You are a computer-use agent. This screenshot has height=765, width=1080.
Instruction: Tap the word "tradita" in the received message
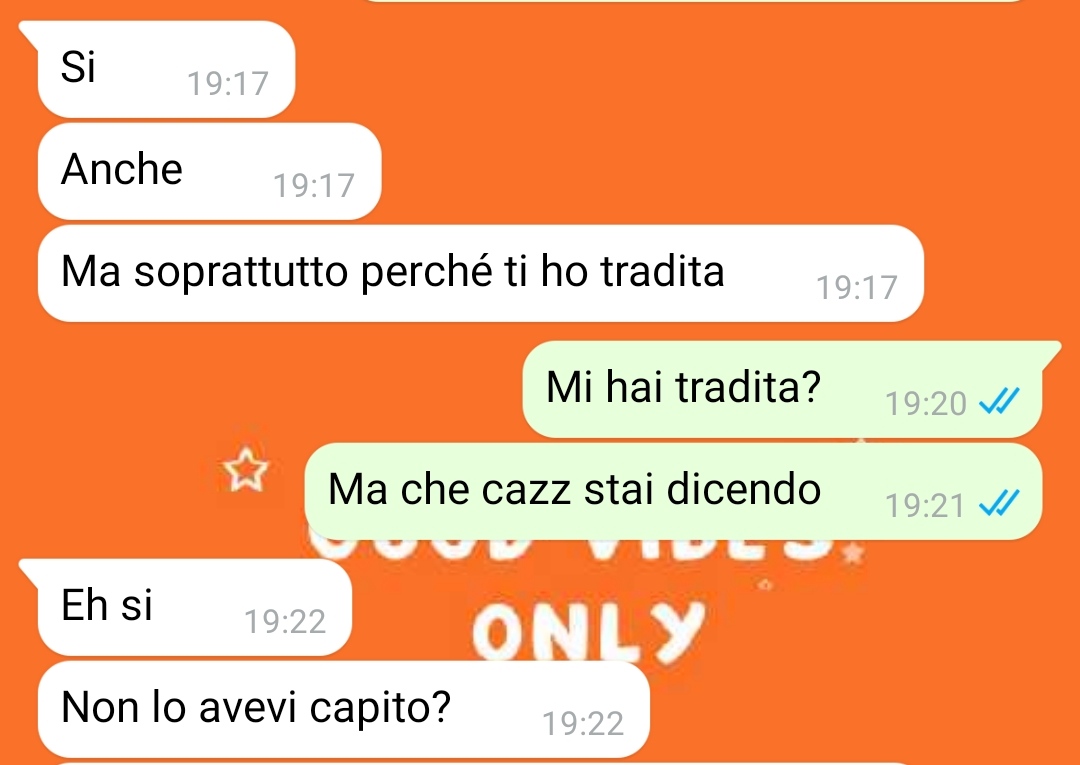click(x=663, y=271)
